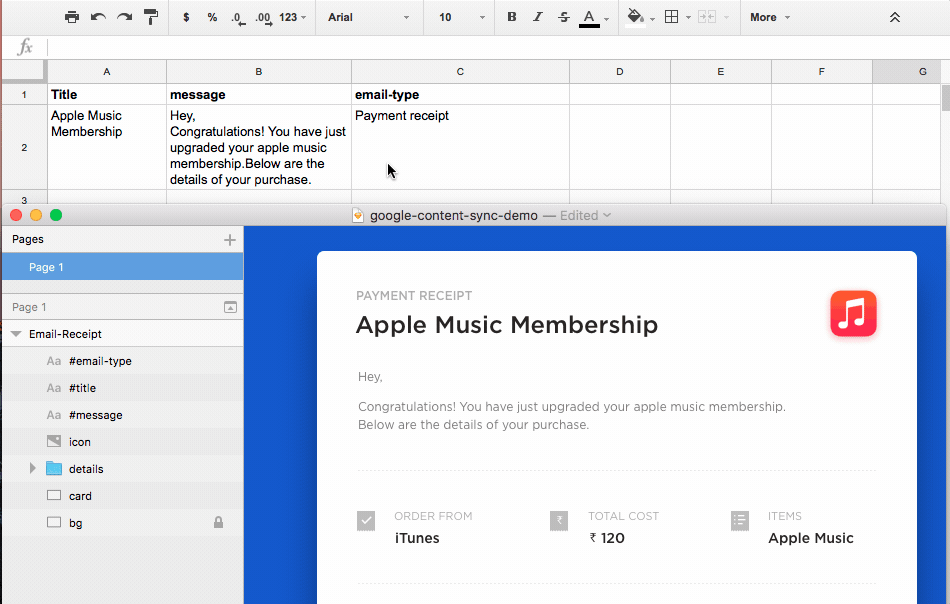Format as percent in toolbar
Screen dimensions: 950x604
(x=212, y=17)
